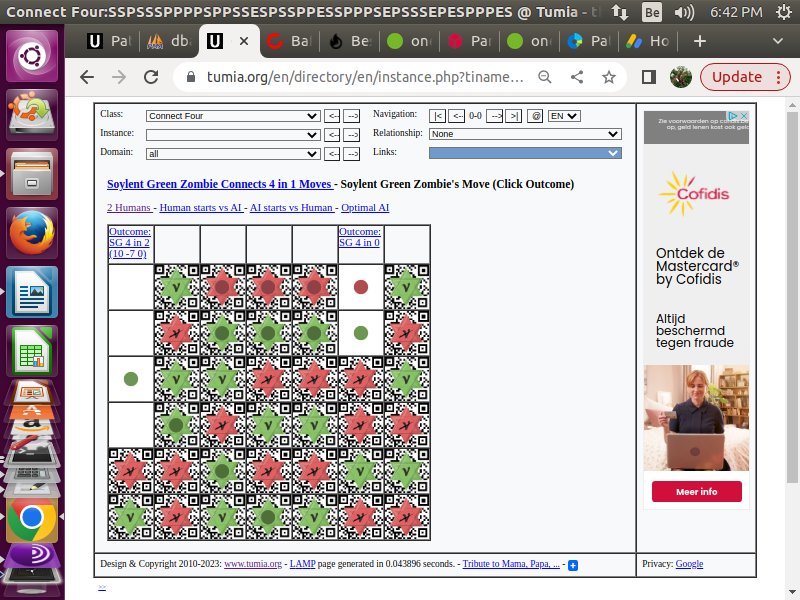
Task: Expand the Class dropdown showing Connect Four
Action: click(x=233, y=116)
